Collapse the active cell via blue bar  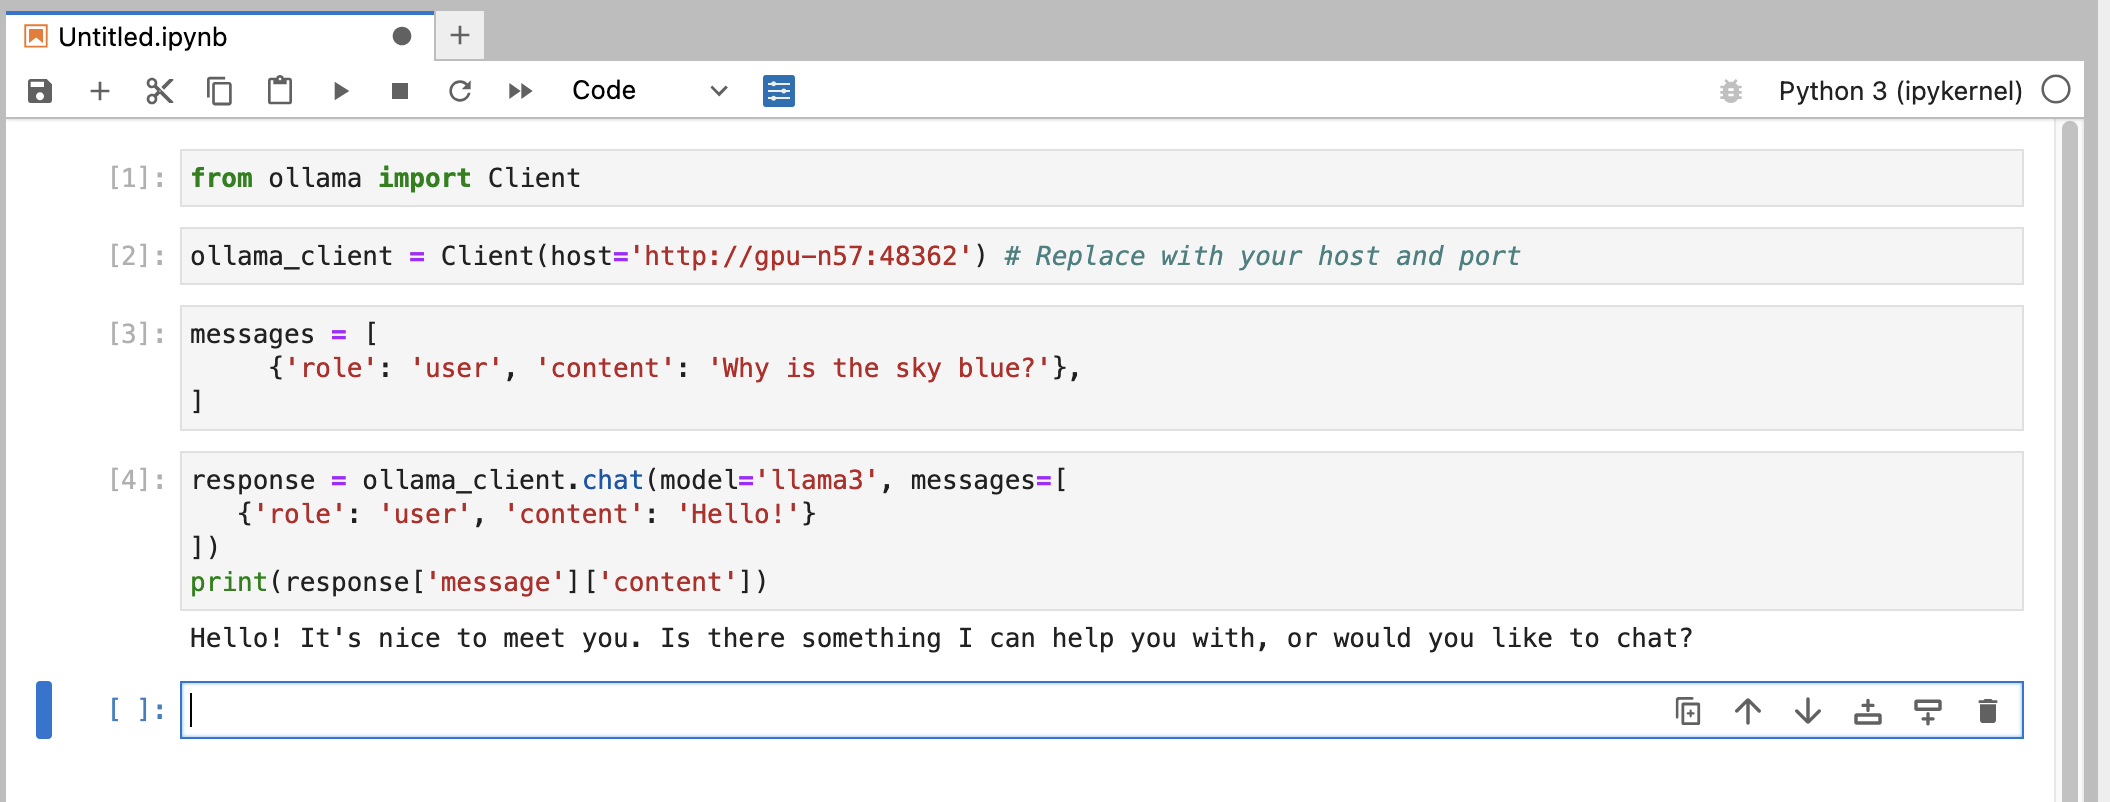coord(44,710)
